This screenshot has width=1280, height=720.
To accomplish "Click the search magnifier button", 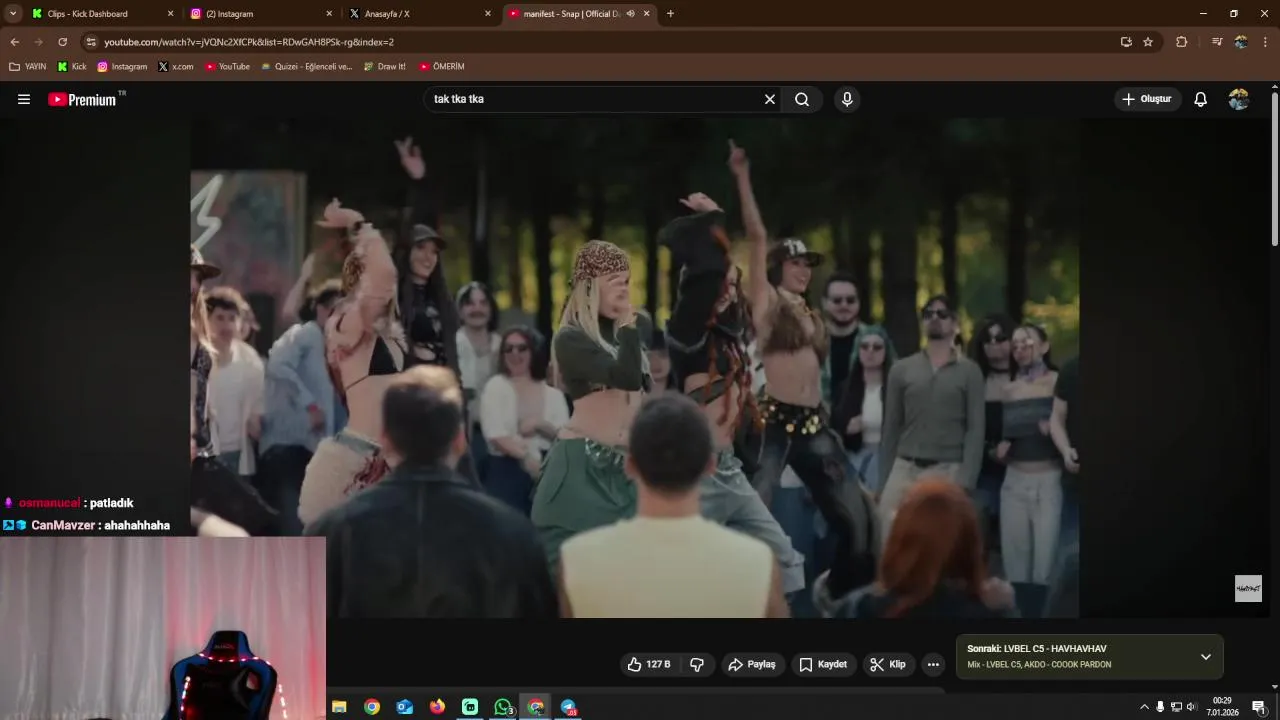I will 802,99.
